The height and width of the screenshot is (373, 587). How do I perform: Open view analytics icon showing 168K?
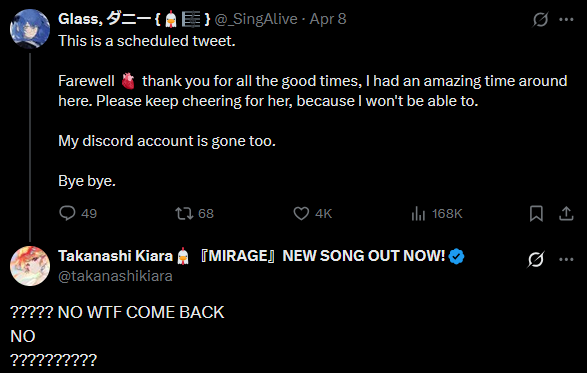click(418, 213)
